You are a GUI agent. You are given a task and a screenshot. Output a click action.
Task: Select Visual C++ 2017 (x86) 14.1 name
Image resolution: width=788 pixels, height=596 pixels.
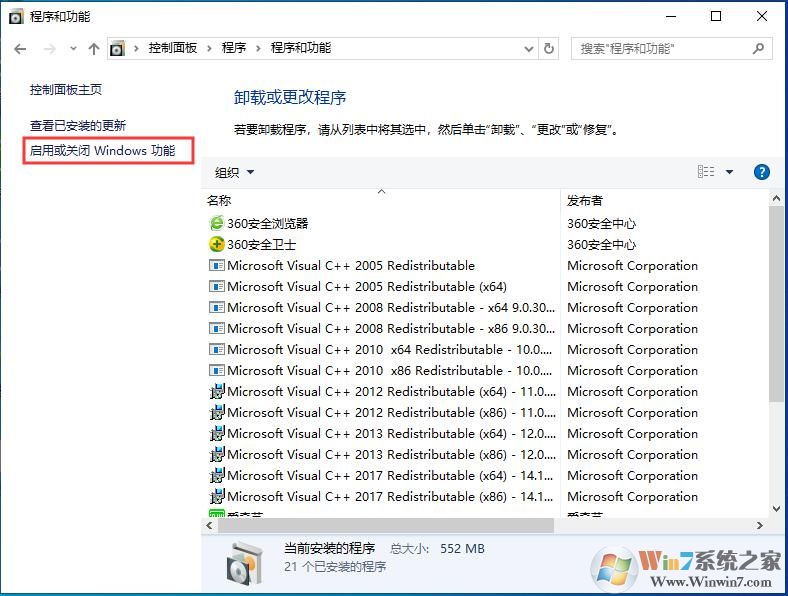[390, 496]
